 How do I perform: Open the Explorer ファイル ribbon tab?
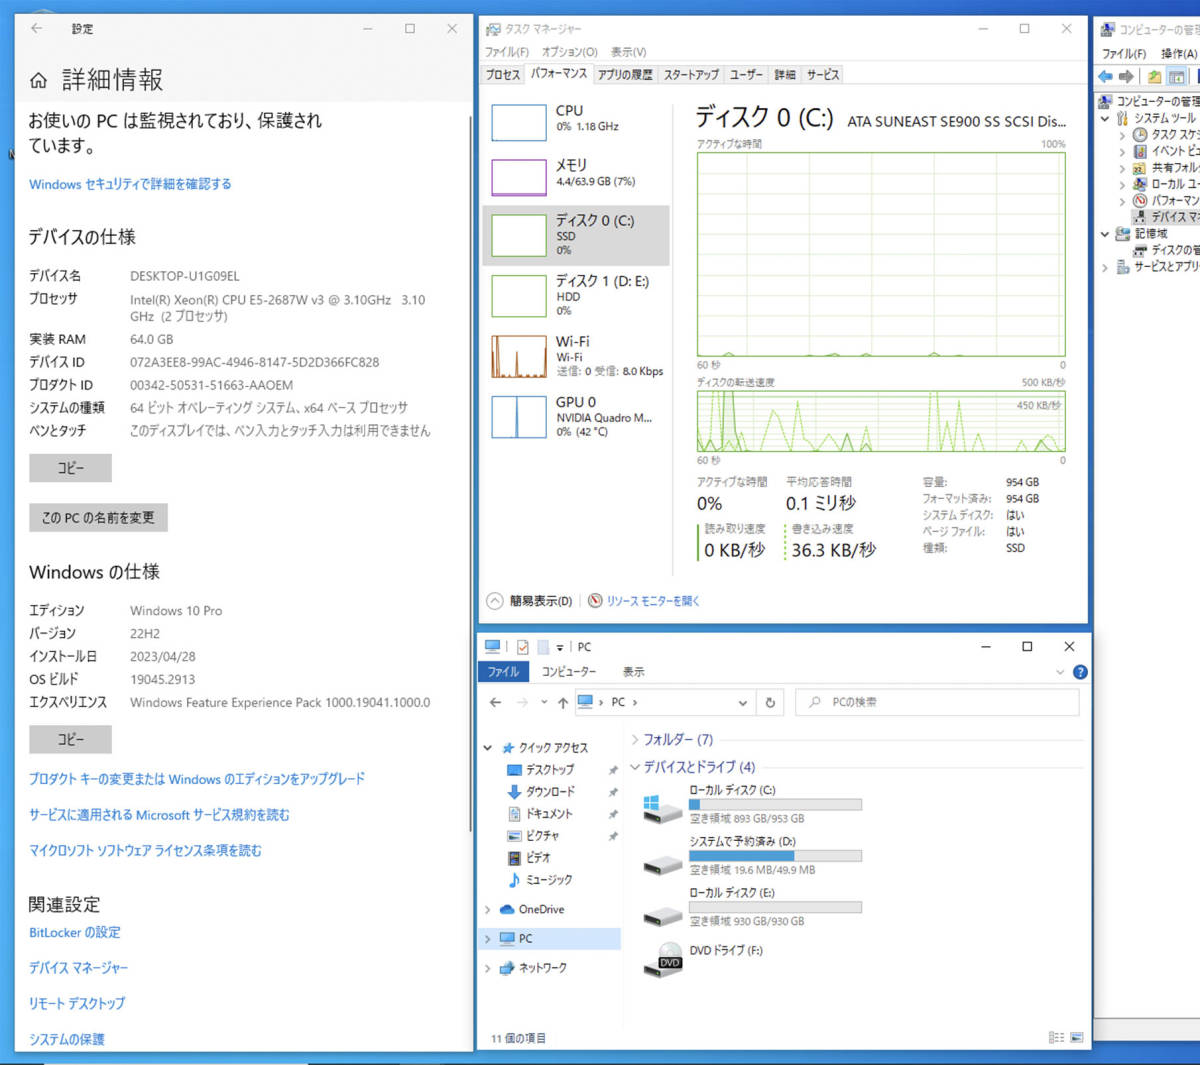pos(503,672)
